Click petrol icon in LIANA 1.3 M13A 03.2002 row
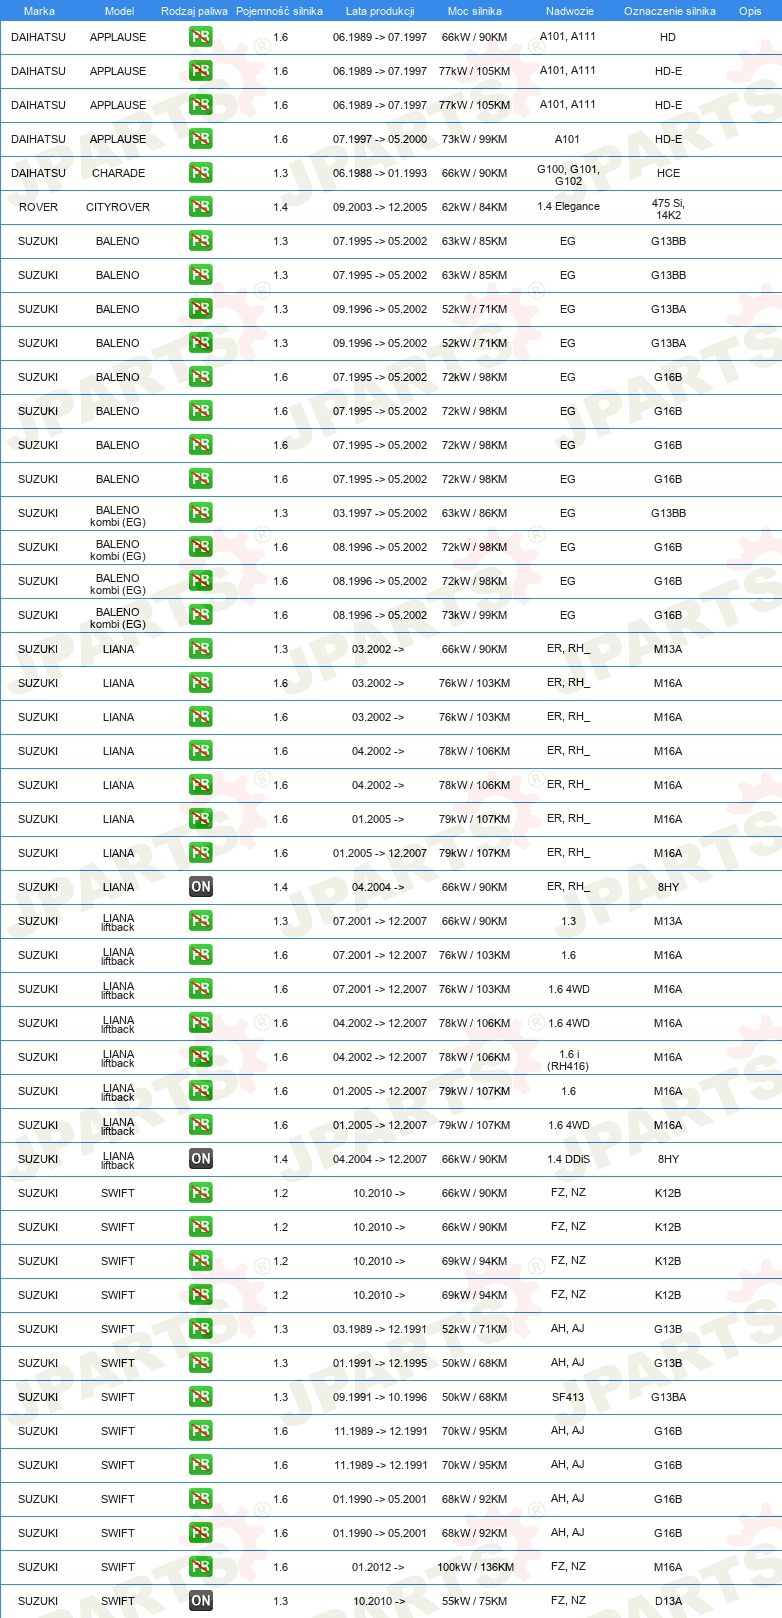This screenshot has width=782, height=1618. coord(201,649)
